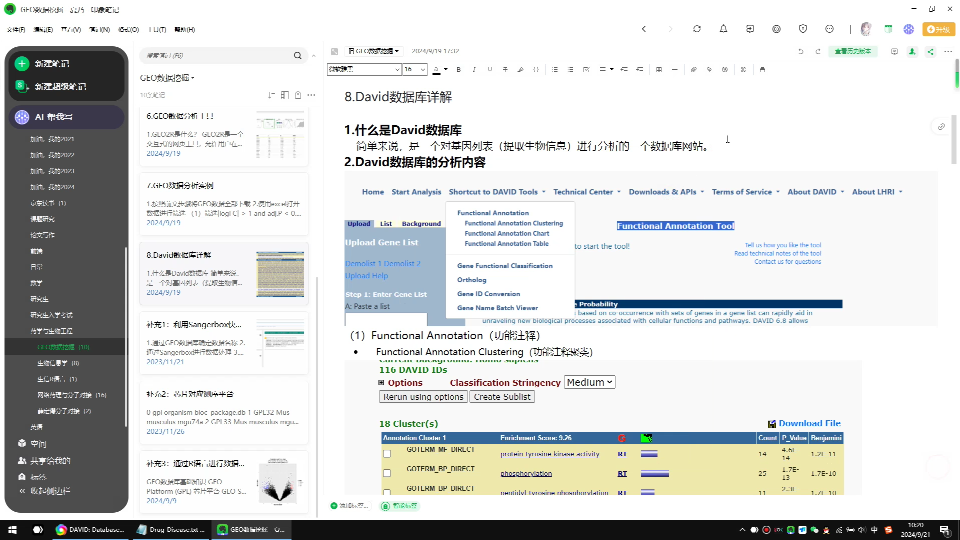Open the user avatar profile
The width and height of the screenshot is (960, 540).
click(866, 29)
